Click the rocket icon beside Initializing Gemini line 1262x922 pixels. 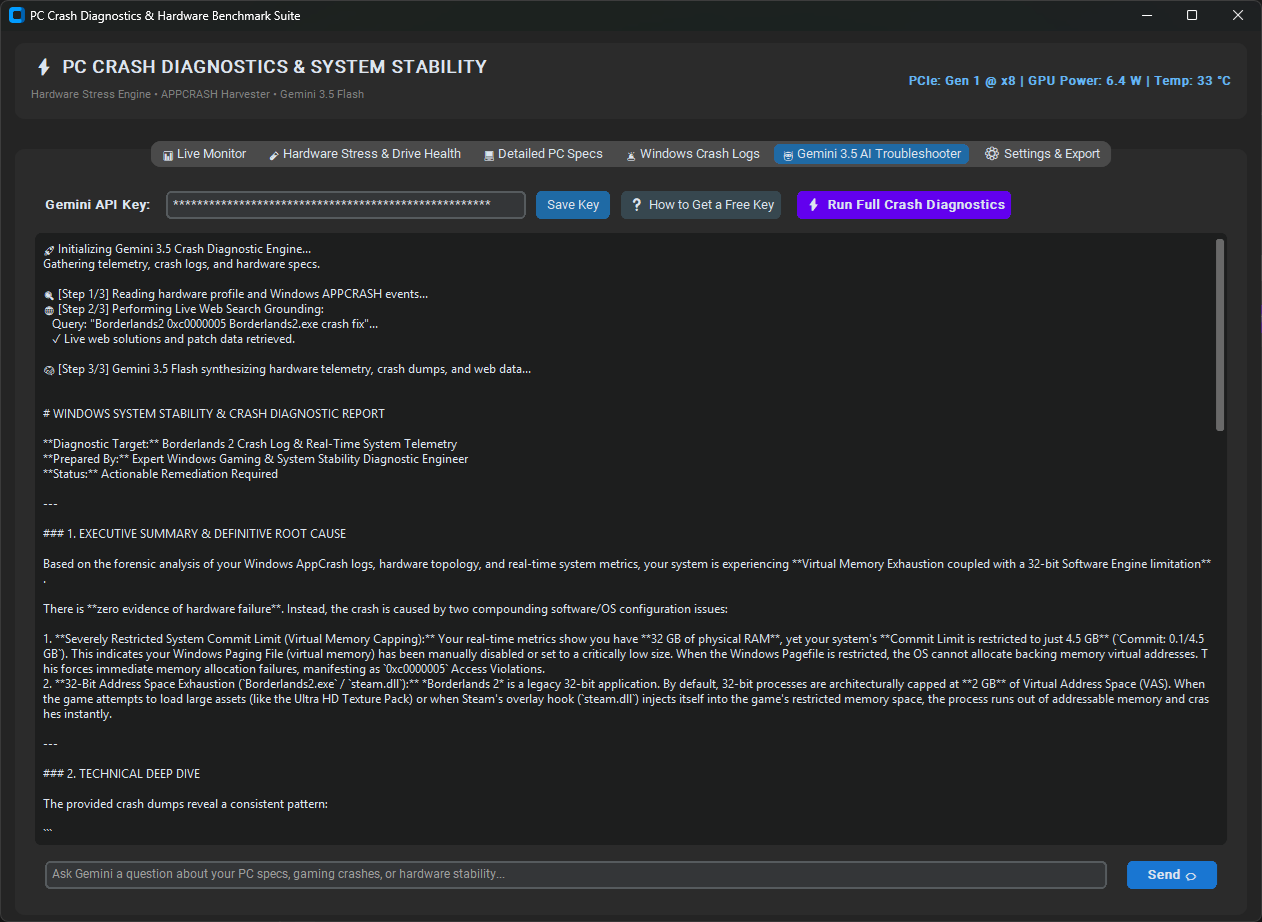tap(49, 250)
